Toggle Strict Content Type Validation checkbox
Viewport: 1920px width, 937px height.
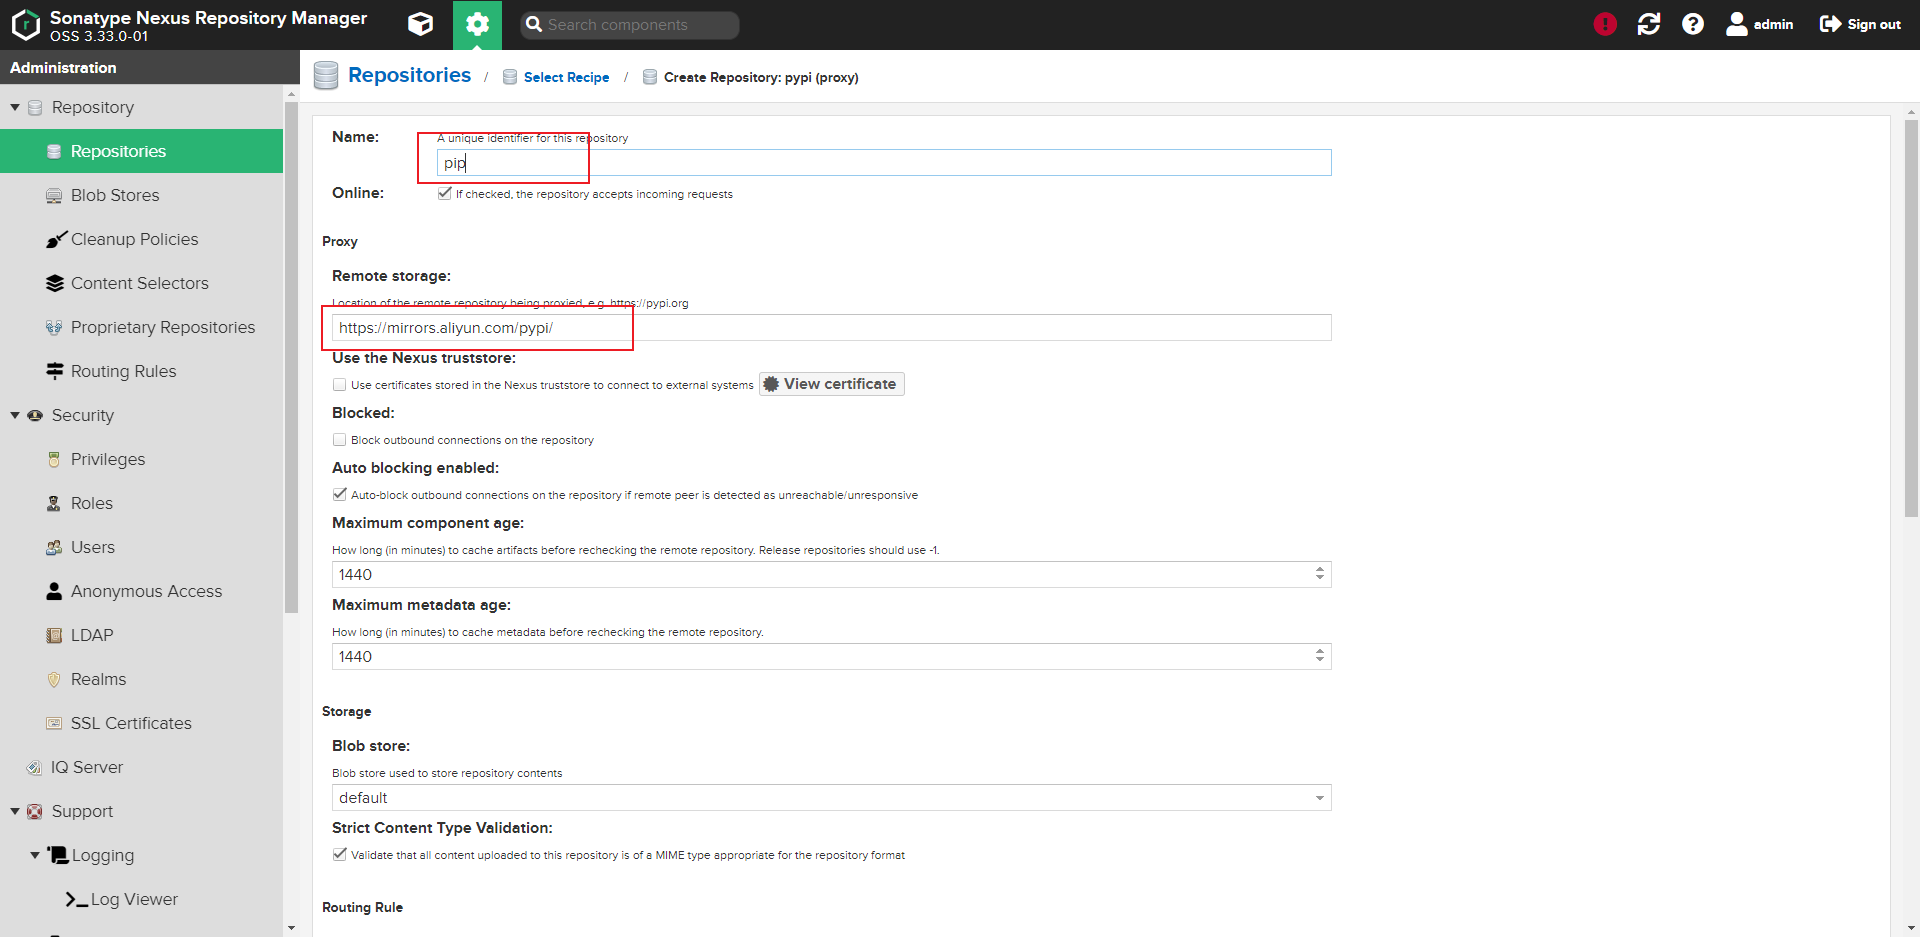coord(339,854)
